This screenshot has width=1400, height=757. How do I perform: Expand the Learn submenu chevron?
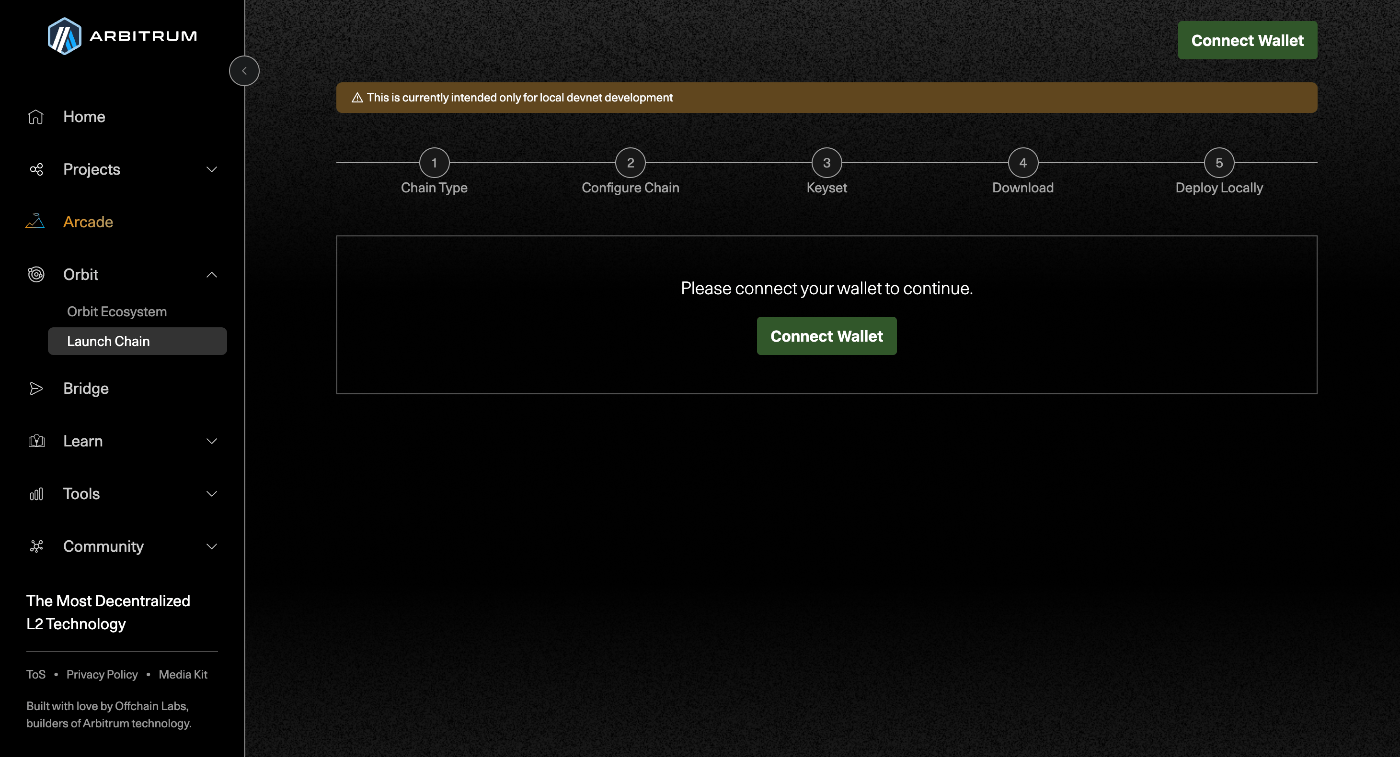[x=212, y=441]
